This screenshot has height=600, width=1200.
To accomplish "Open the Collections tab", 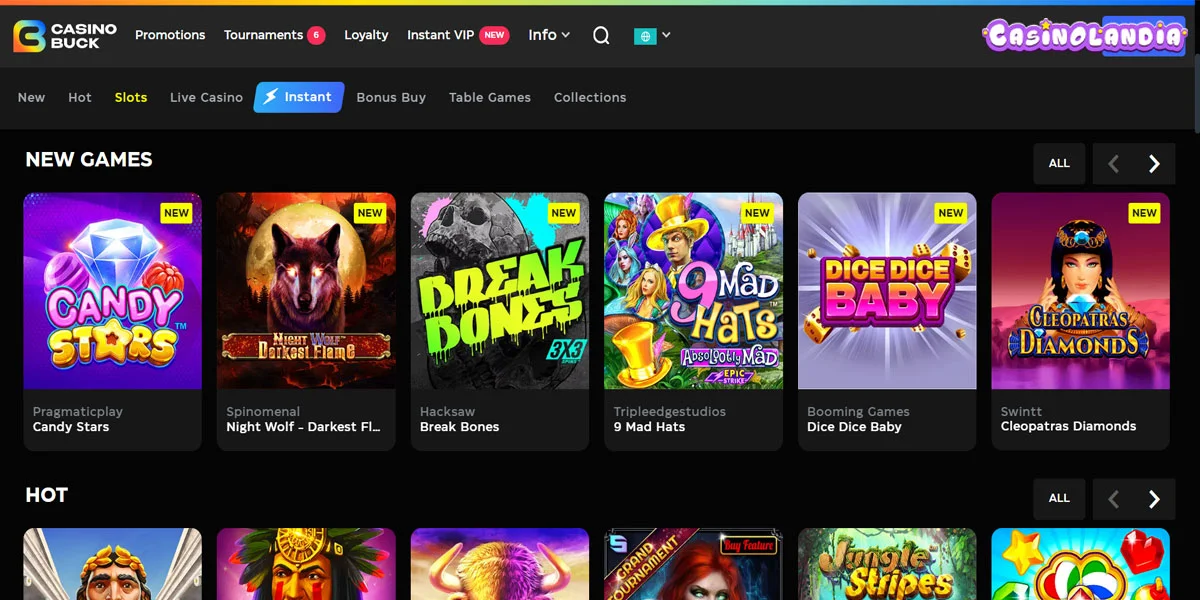I will tap(590, 97).
